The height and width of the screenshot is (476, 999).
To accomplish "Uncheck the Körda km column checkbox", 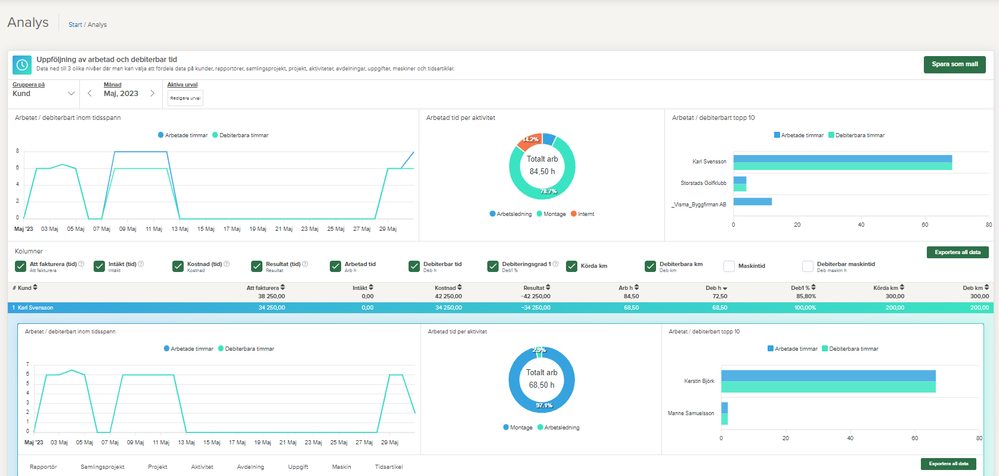I will point(572,266).
